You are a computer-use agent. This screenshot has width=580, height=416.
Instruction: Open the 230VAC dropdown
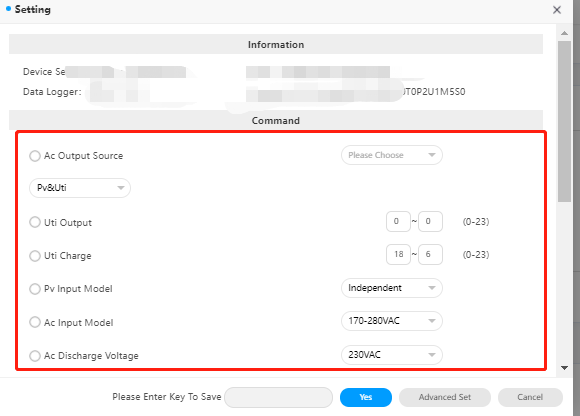(x=392, y=355)
